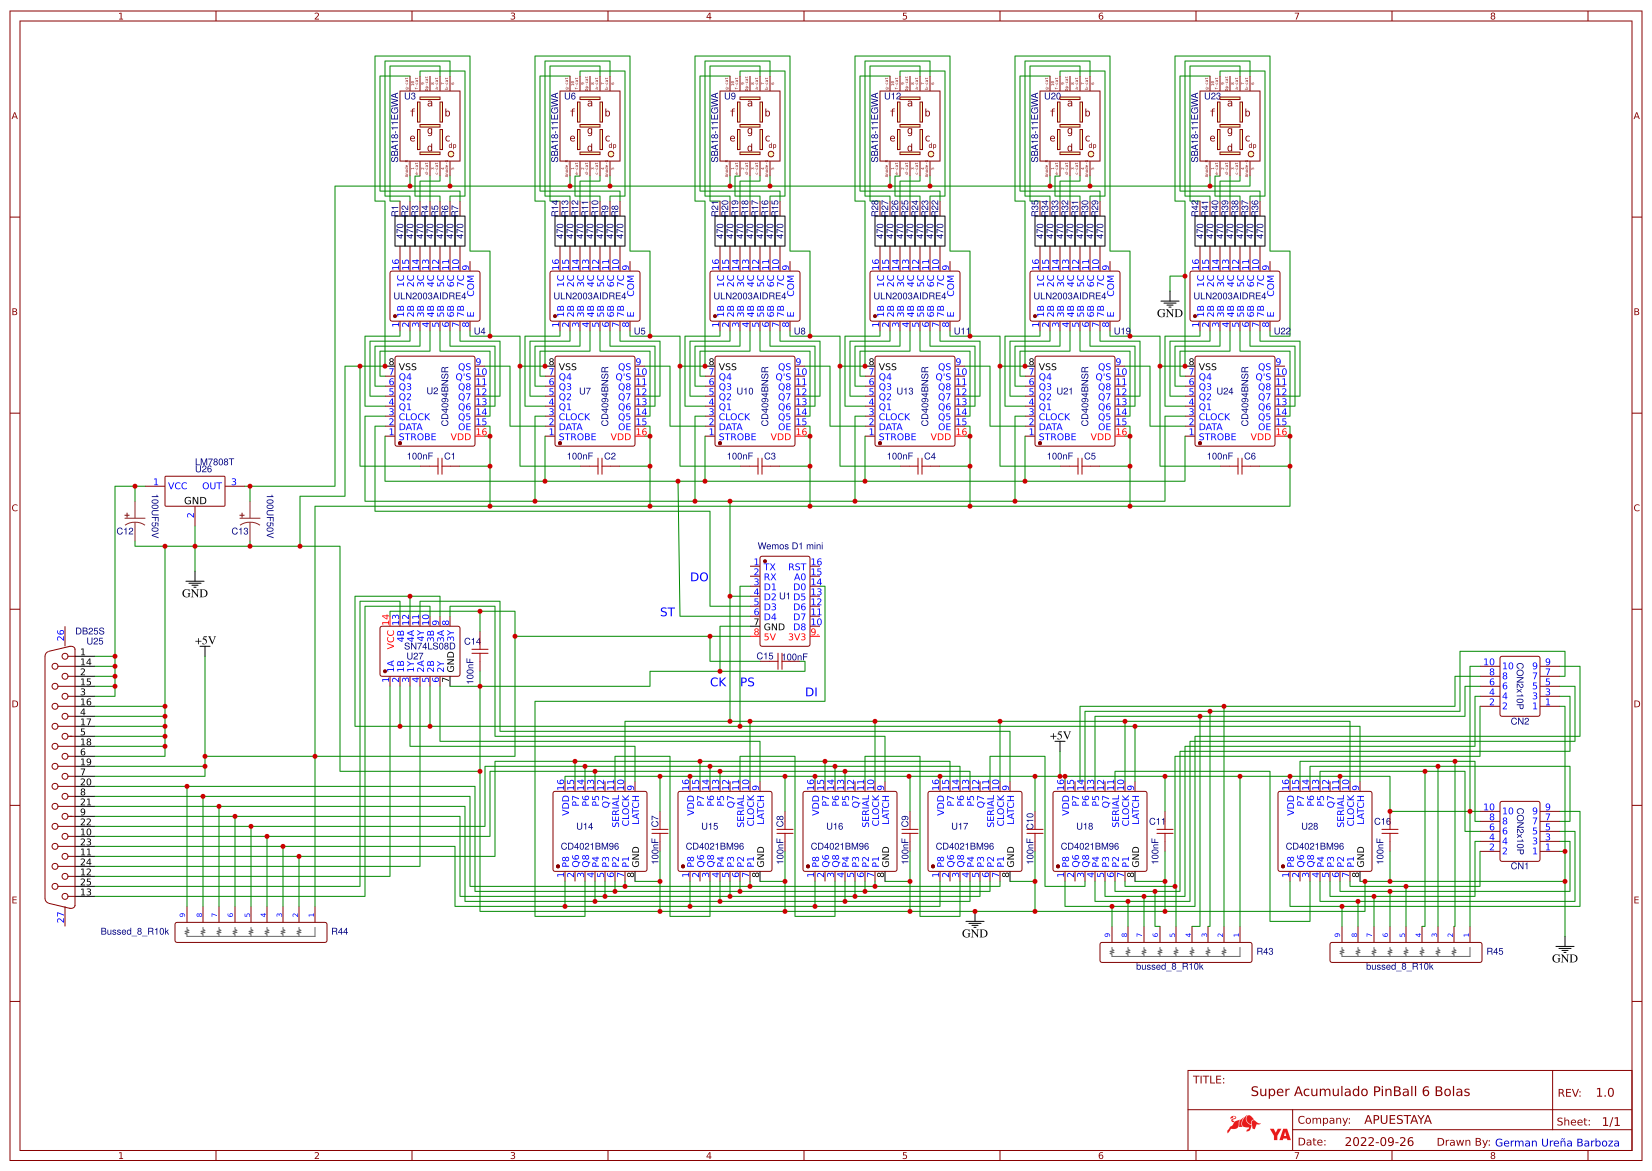Click the date 2022-09-26
The width and height of the screenshot is (1652, 1171).
(1379, 1142)
